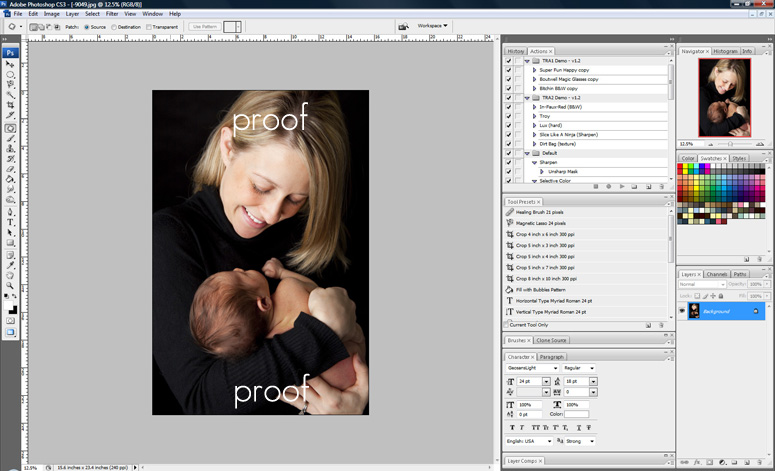Select the Lasso tool in the toolbox

click(10, 85)
